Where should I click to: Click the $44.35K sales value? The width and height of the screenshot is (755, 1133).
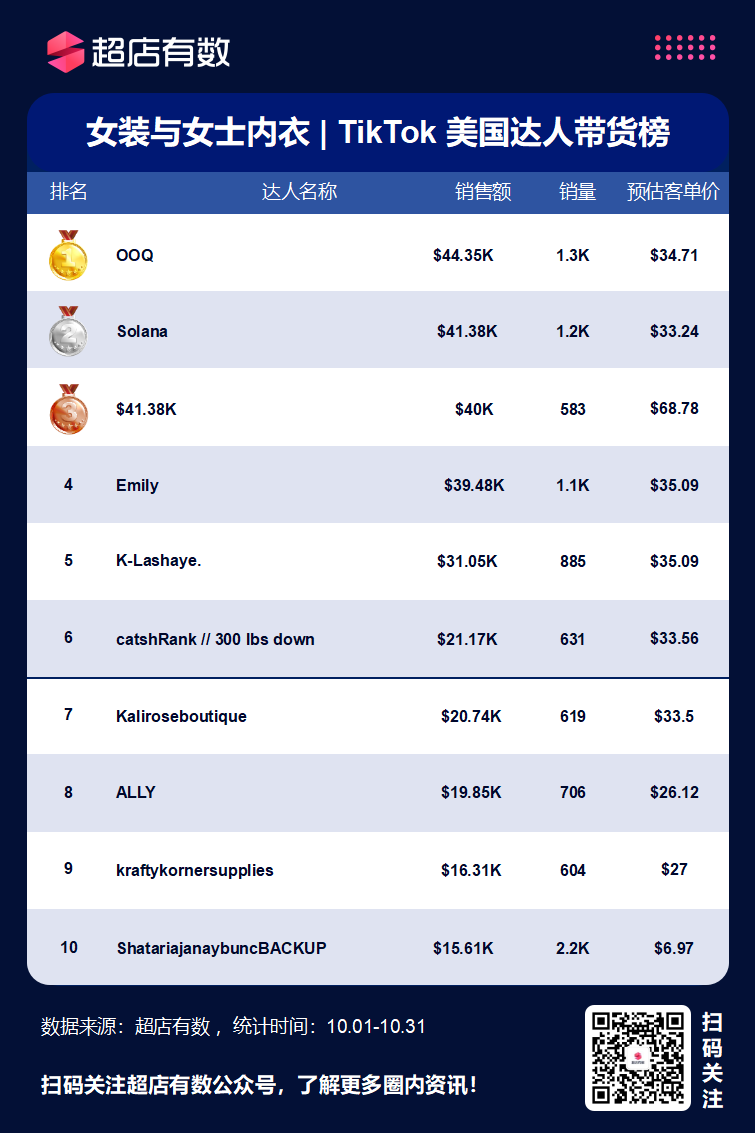(463, 255)
